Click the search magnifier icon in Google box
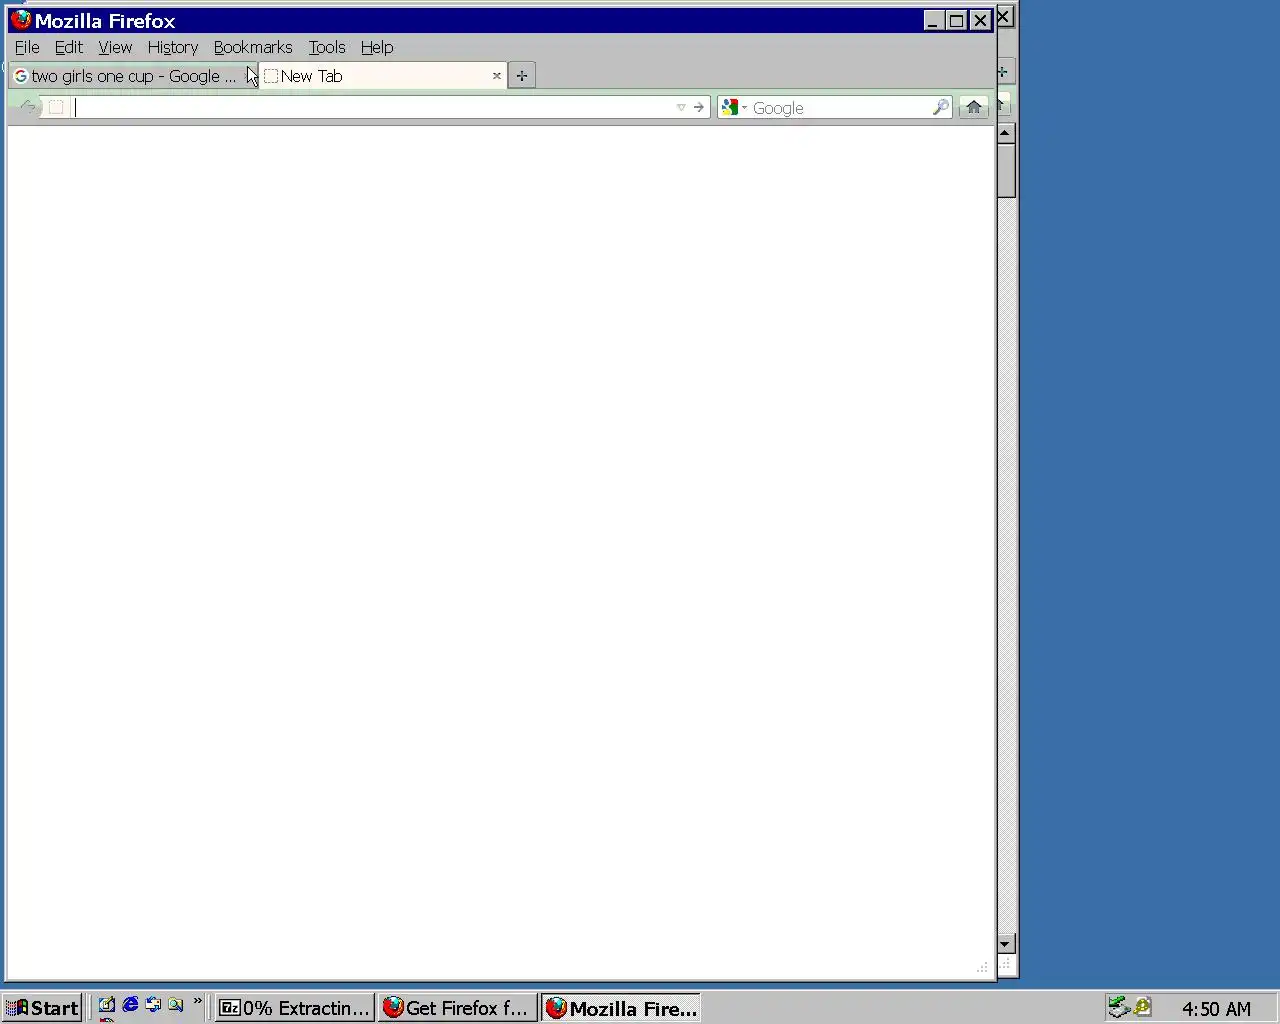1280x1024 pixels. [940, 107]
